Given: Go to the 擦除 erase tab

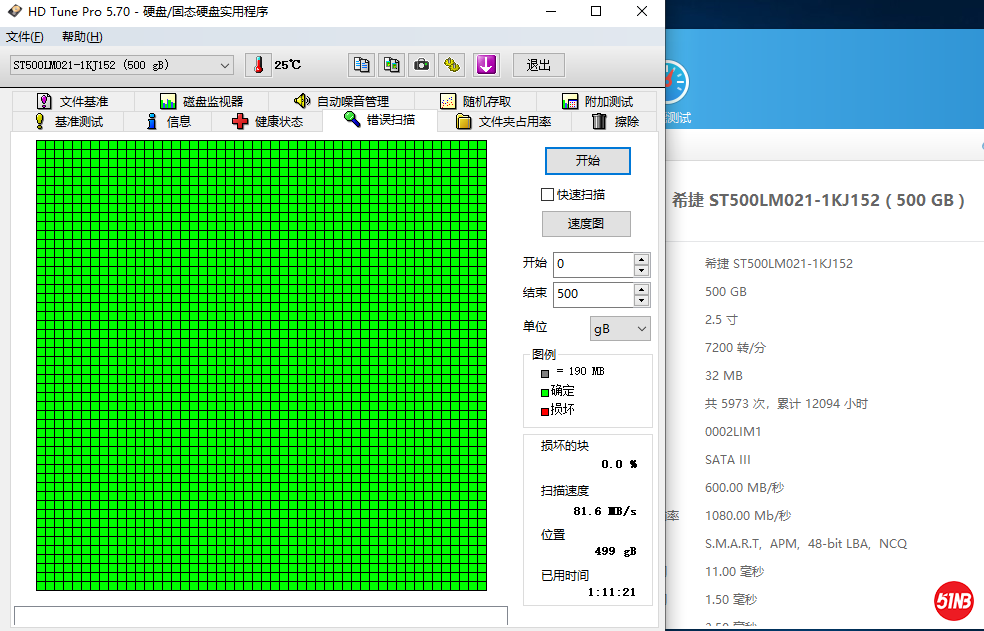Looking at the screenshot, I should click(615, 121).
